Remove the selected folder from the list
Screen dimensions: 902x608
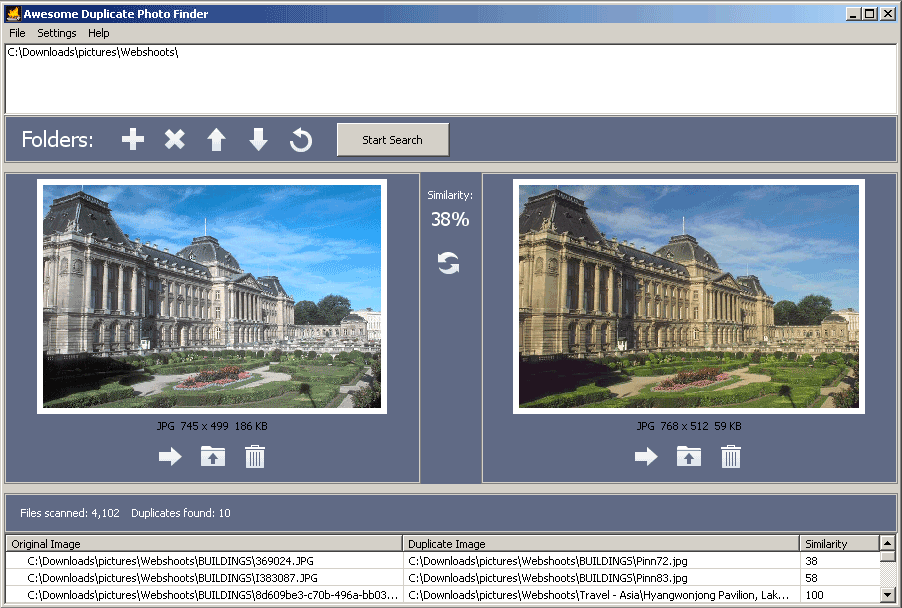tap(174, 139)
